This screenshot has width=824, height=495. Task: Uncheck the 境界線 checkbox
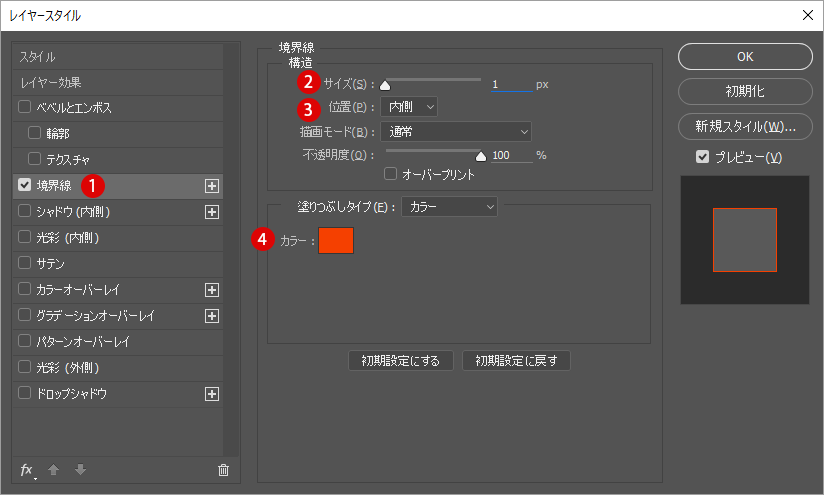pos(24,184)
